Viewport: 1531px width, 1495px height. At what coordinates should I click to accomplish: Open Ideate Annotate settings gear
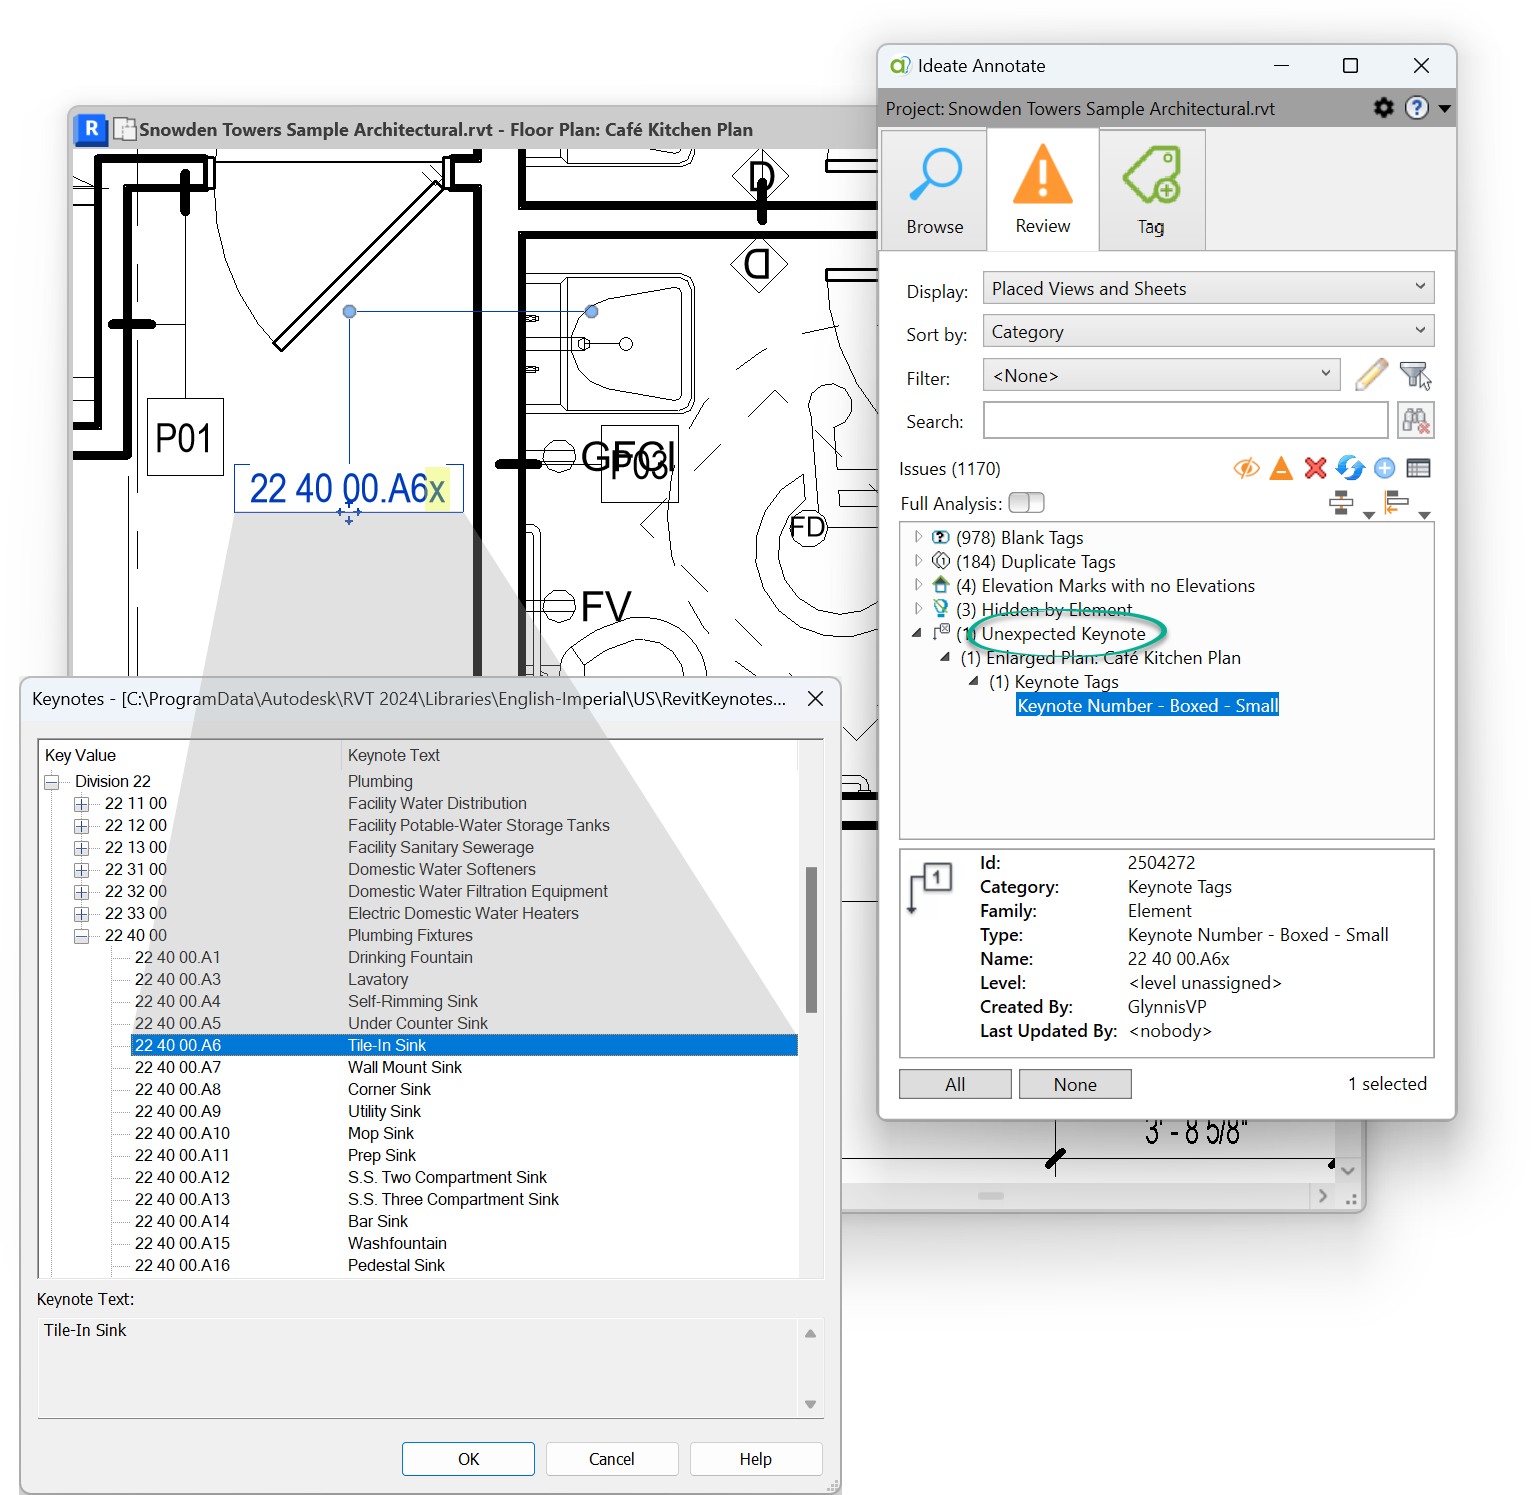pos(1383,108)
